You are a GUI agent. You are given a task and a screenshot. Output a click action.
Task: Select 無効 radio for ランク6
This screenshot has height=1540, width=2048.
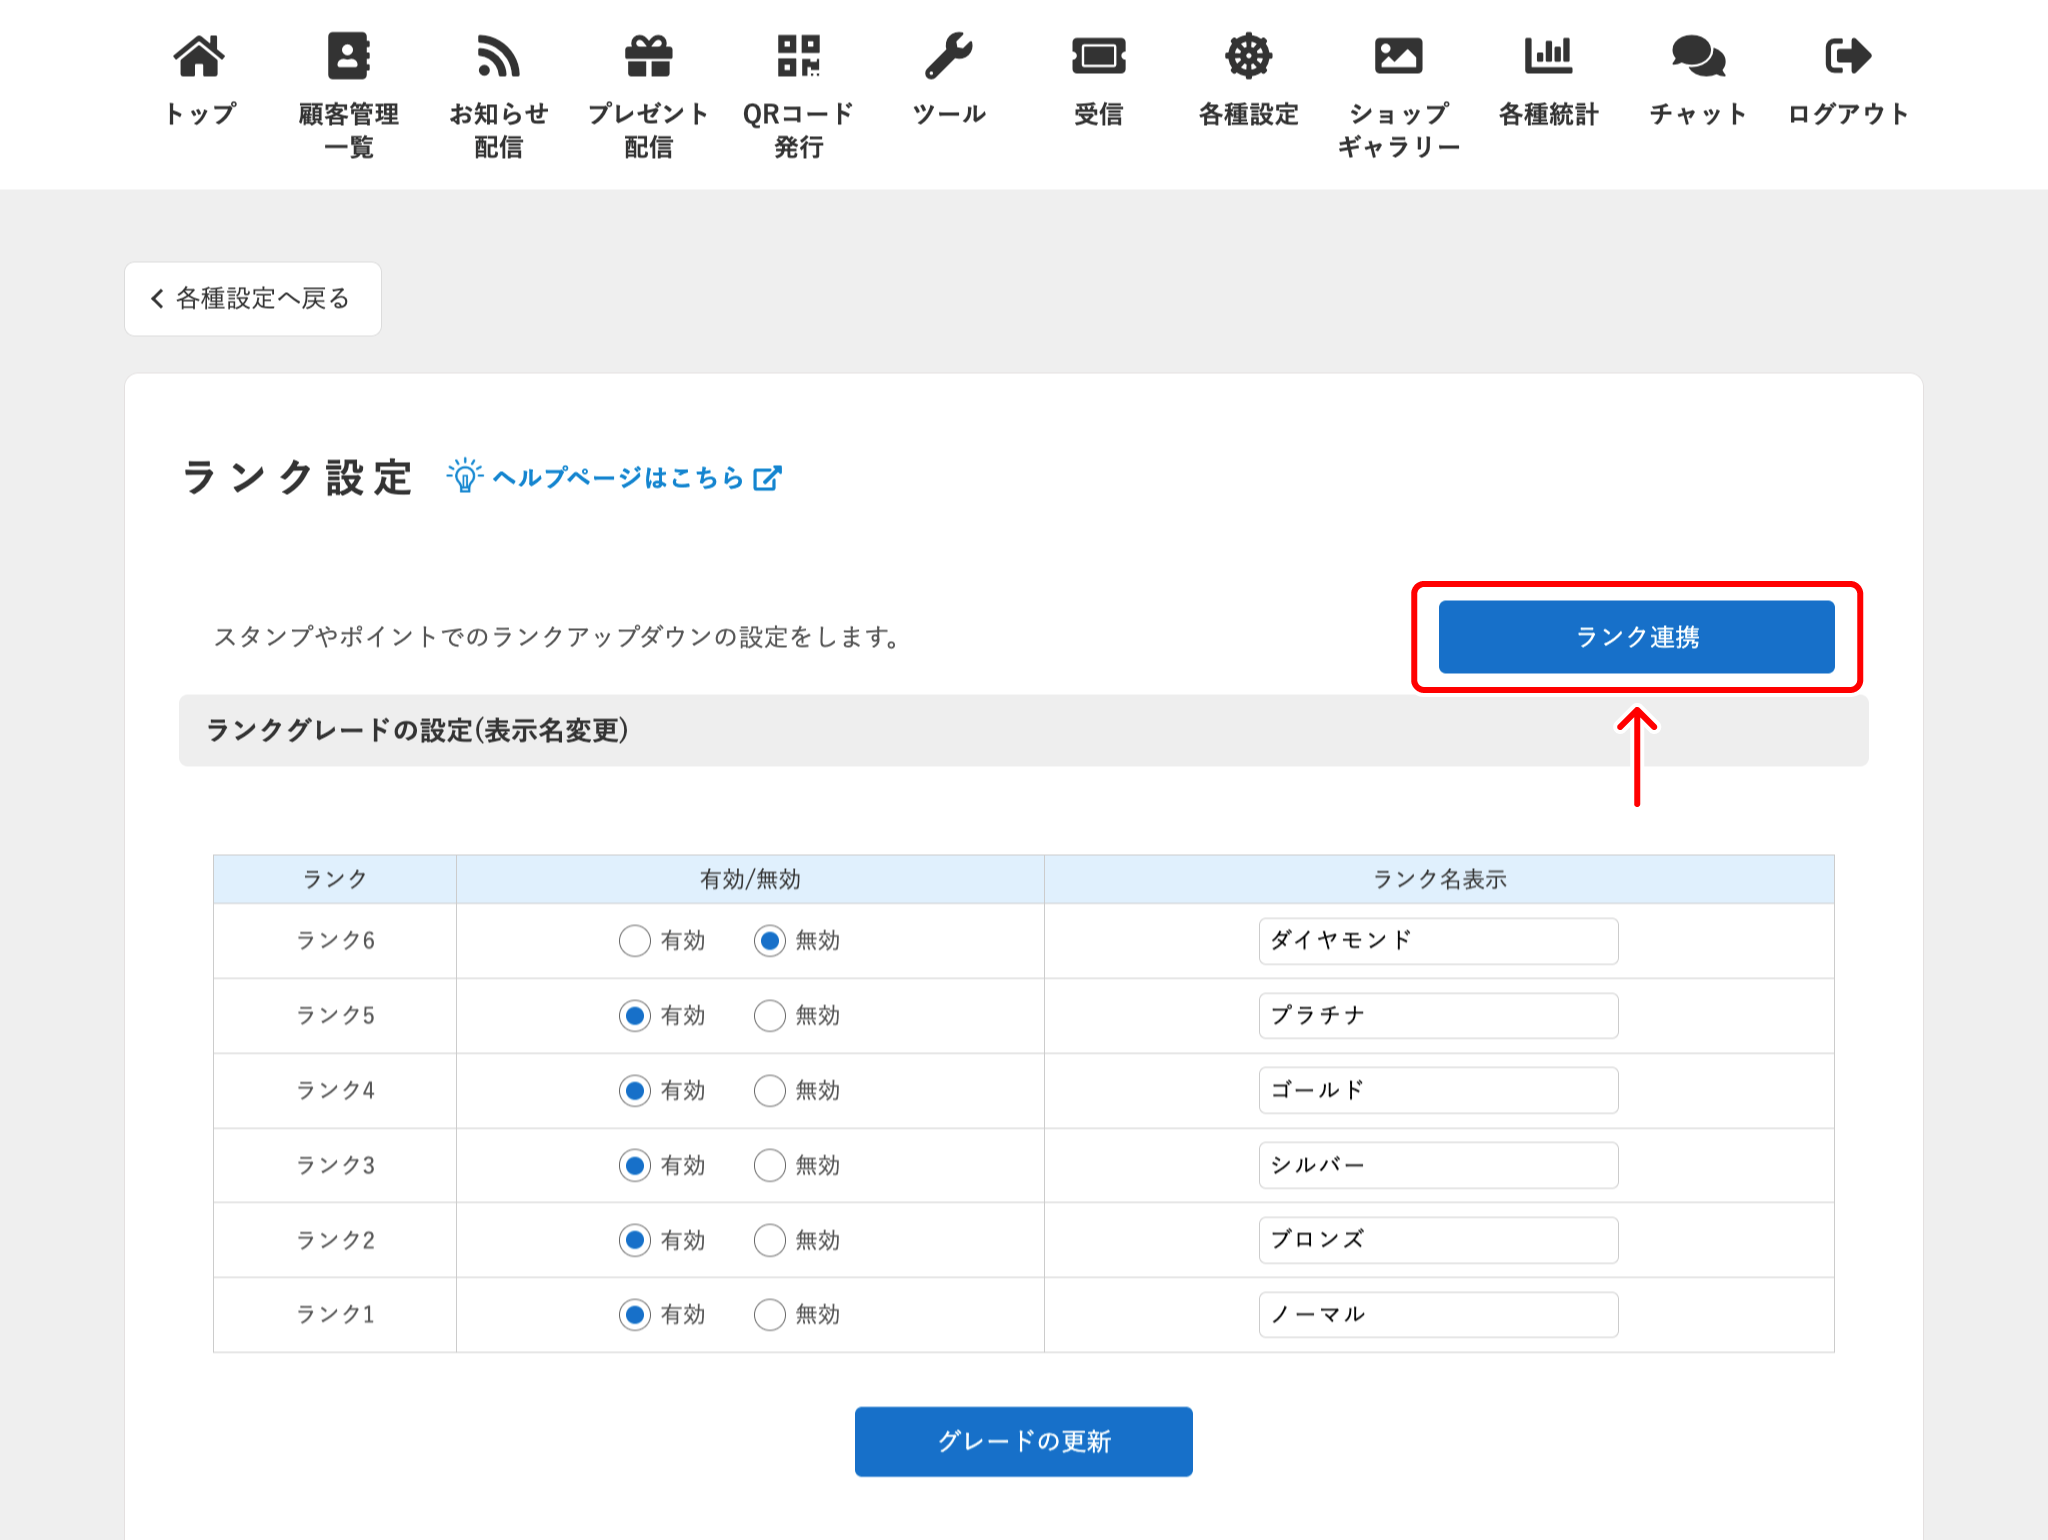pyautogui.click(x=770, y=941)
